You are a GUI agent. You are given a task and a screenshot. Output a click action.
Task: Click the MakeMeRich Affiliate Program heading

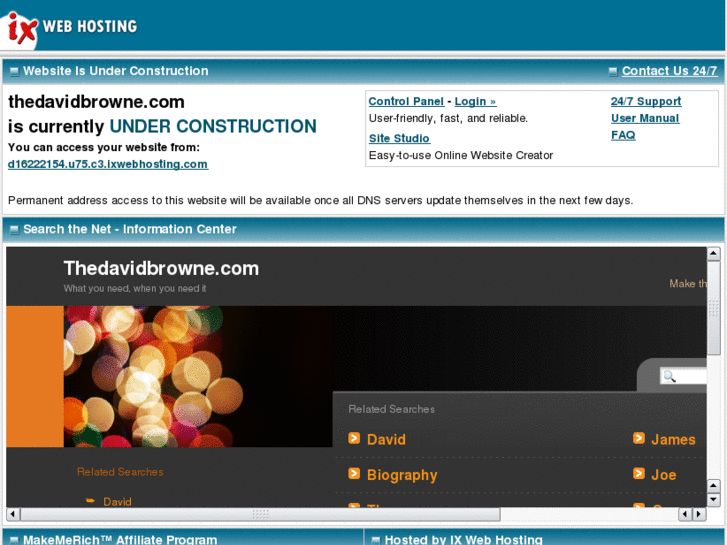(x=120, y=539)
